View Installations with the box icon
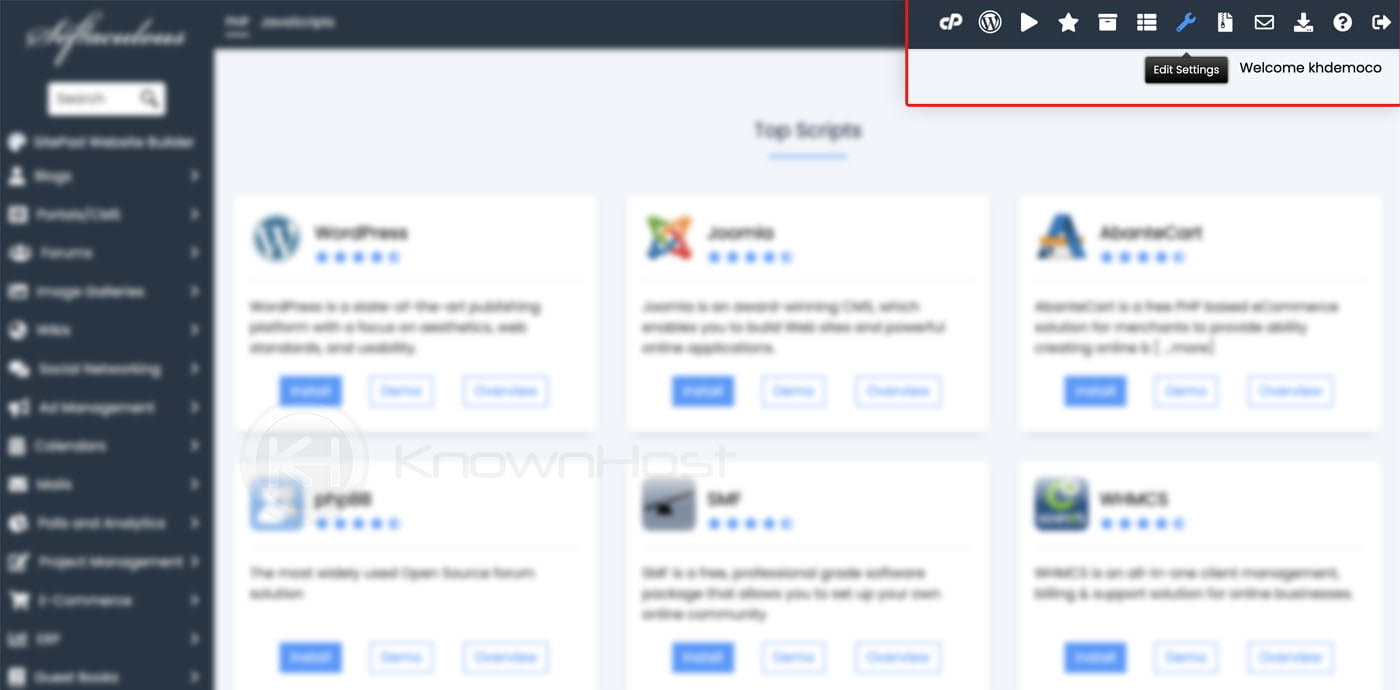This screenshot has width=1400, height=690. click(x=1107, y=21)
